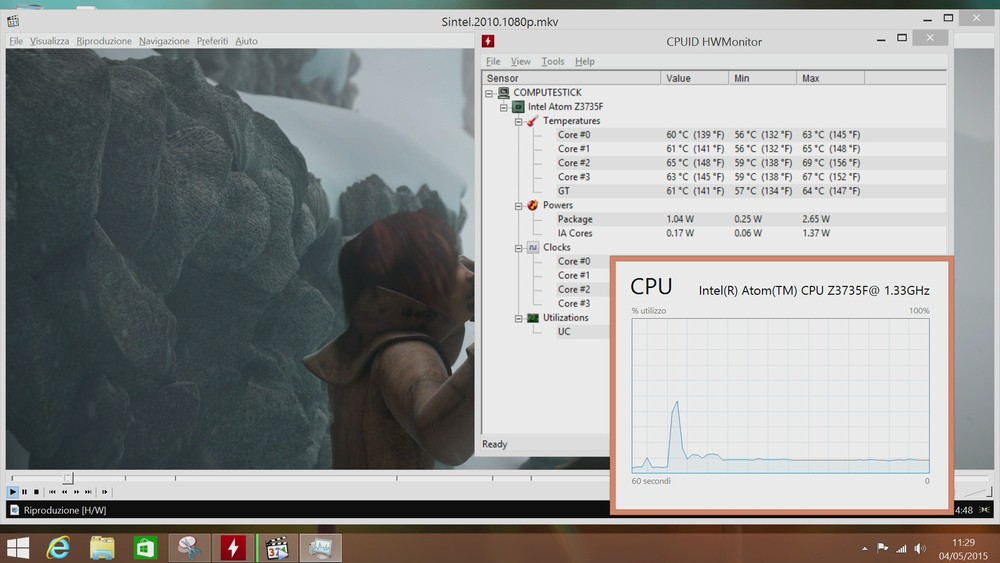Click the status icon next to Riproduzione [H/W]
This screenshot has width=1000, height=563.
(15, 510)
